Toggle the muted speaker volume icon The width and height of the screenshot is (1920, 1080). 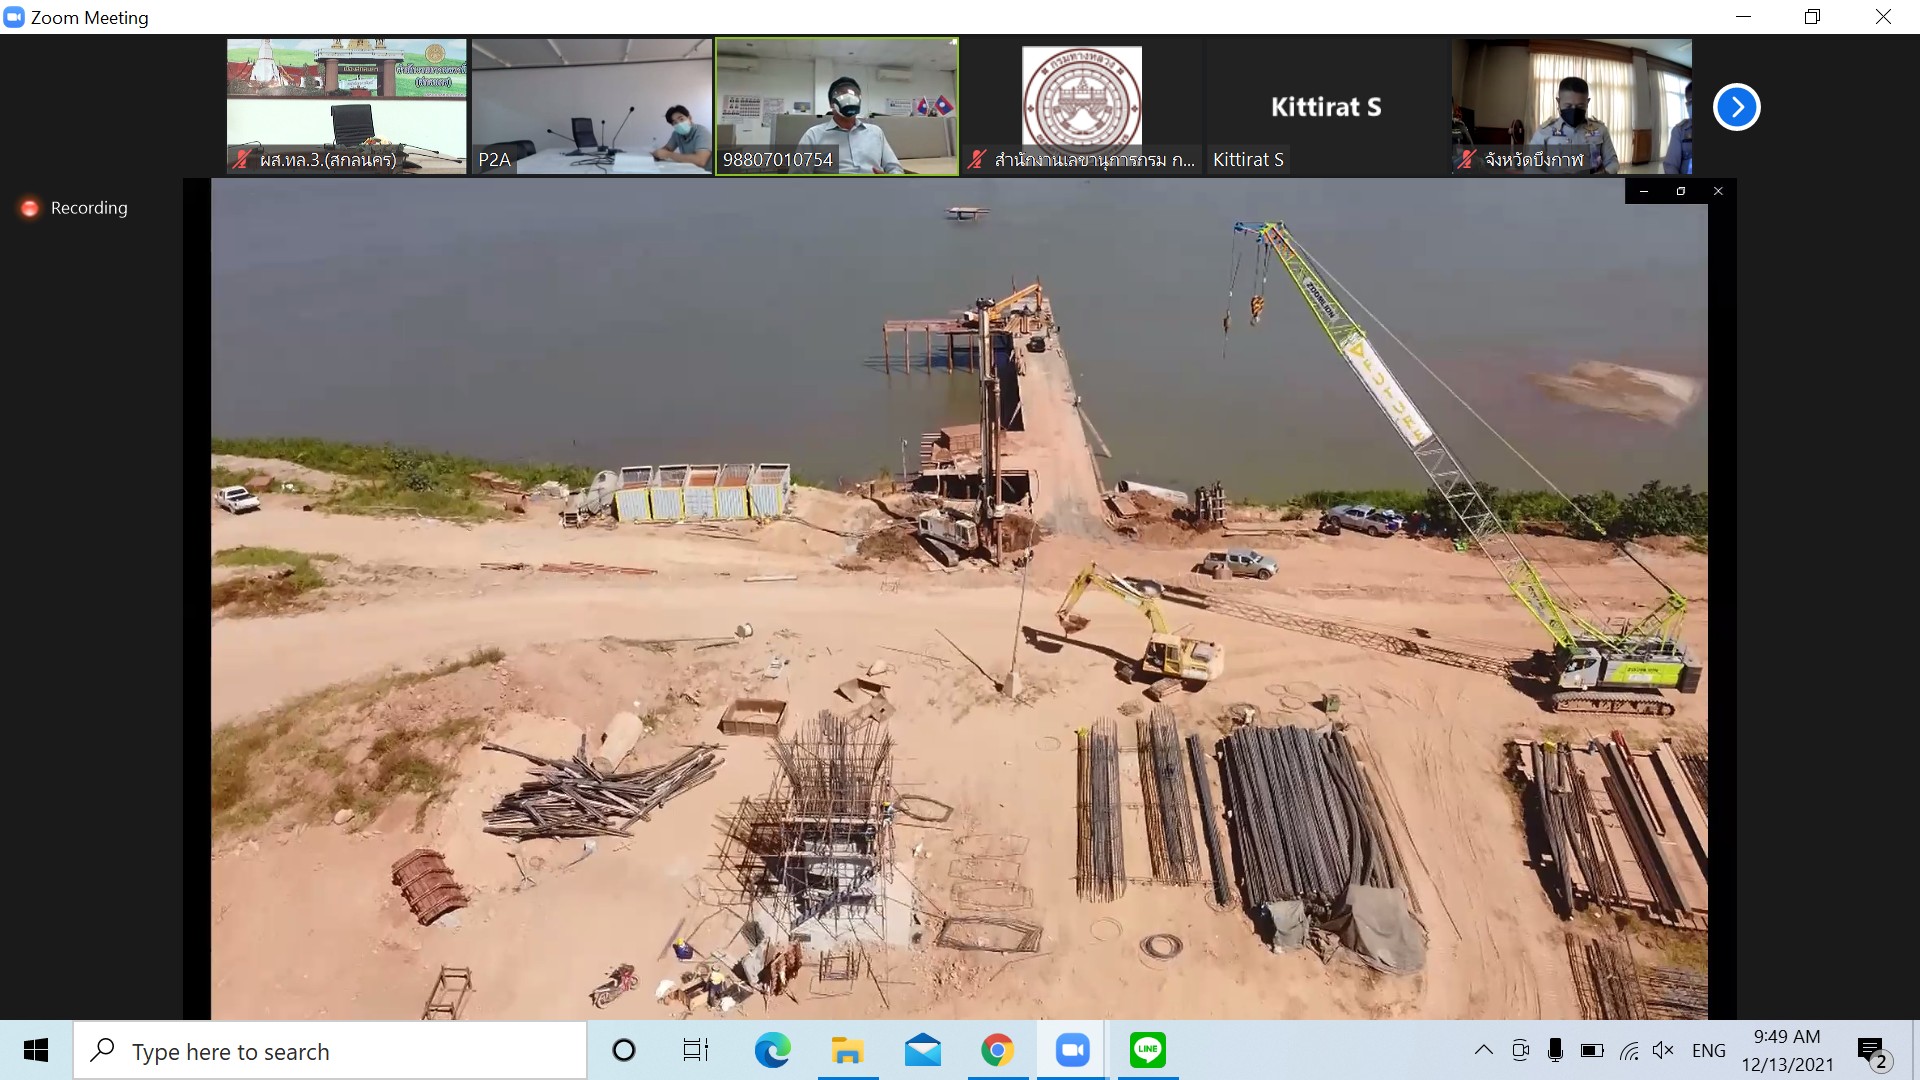(x=1663, y=1050)
